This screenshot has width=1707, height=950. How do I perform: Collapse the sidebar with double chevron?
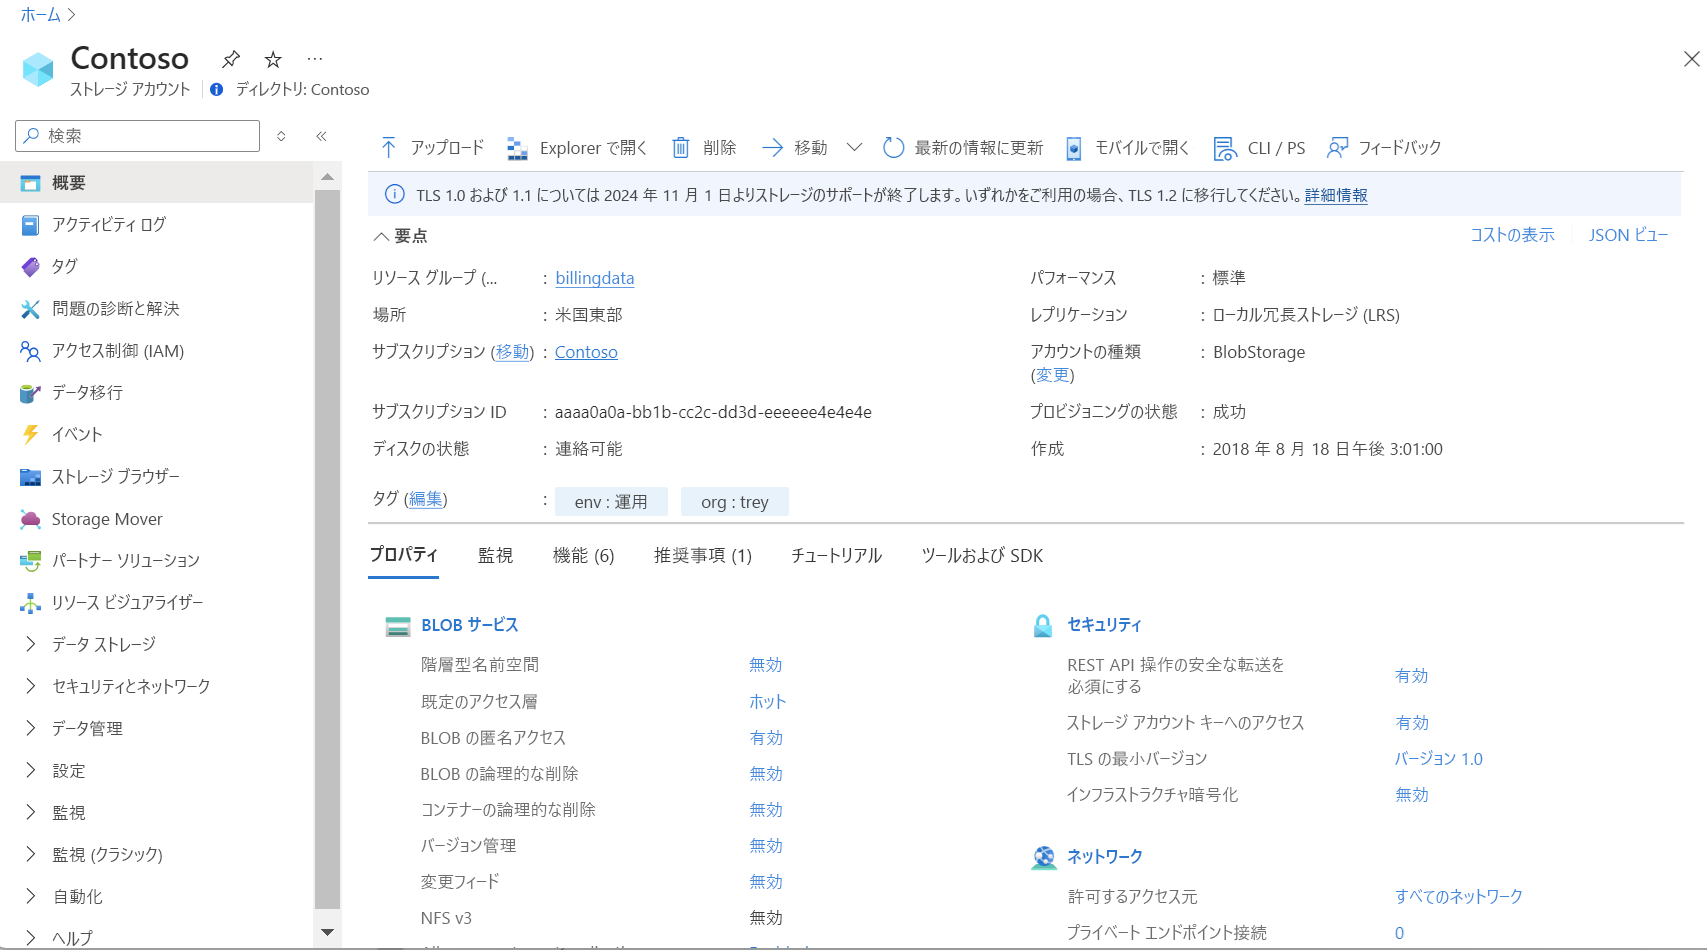pyautogui.click(x=322, y=136)
